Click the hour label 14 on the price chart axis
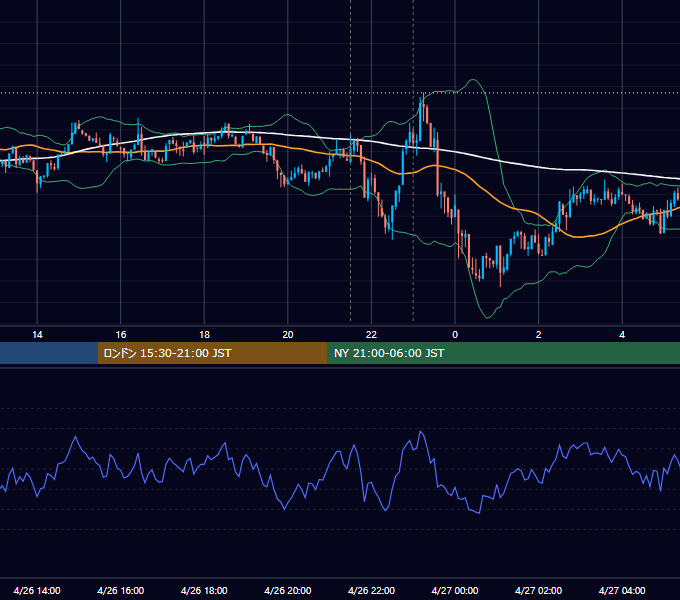680x600 pixels. 37,335
